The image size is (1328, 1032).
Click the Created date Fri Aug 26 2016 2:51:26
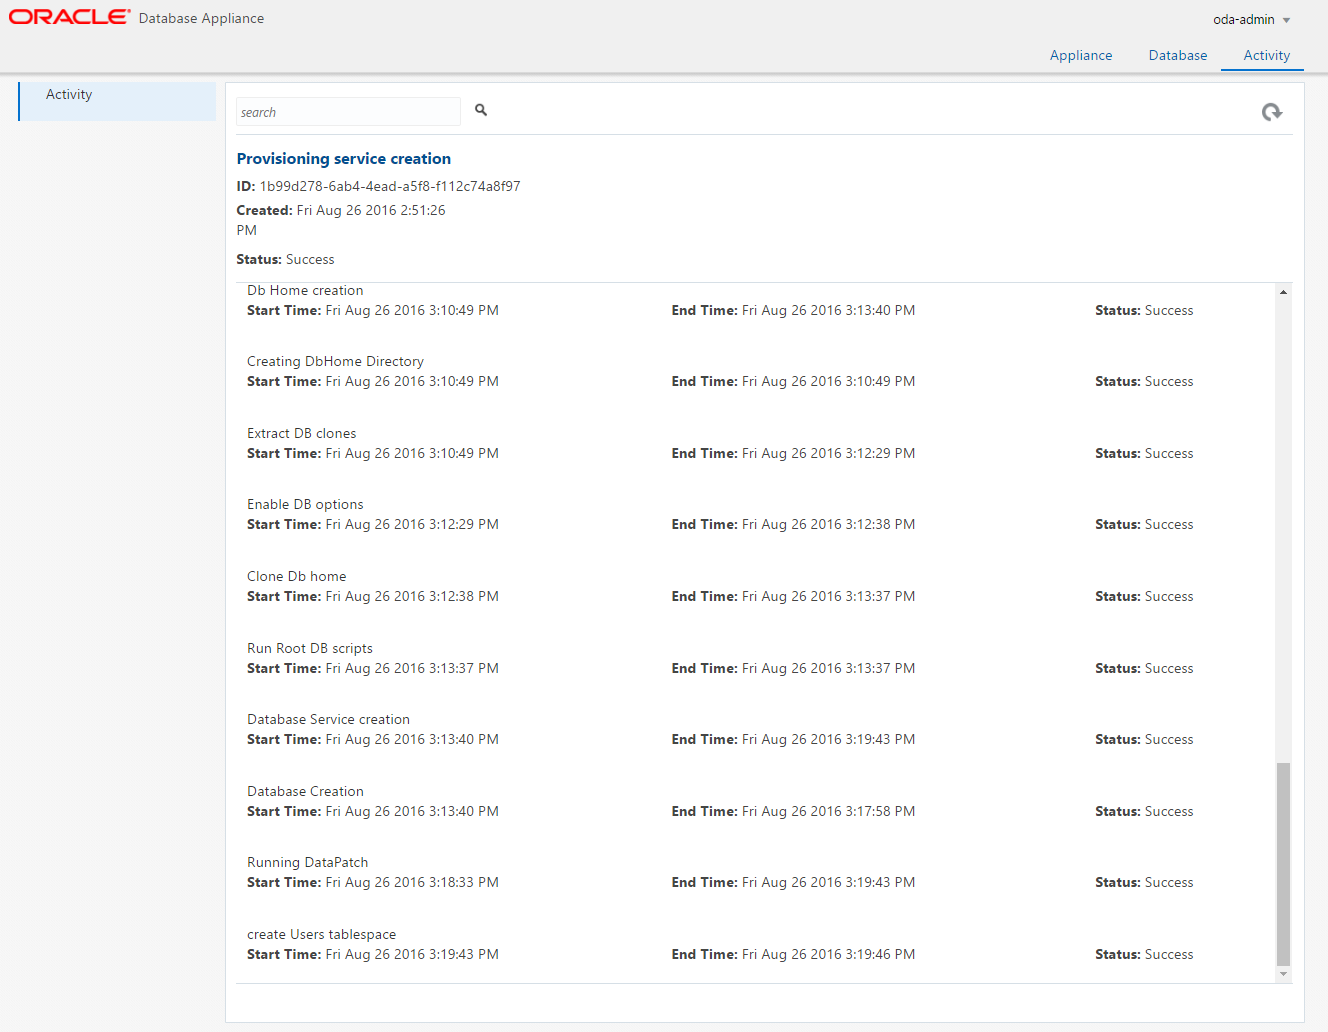371,210
